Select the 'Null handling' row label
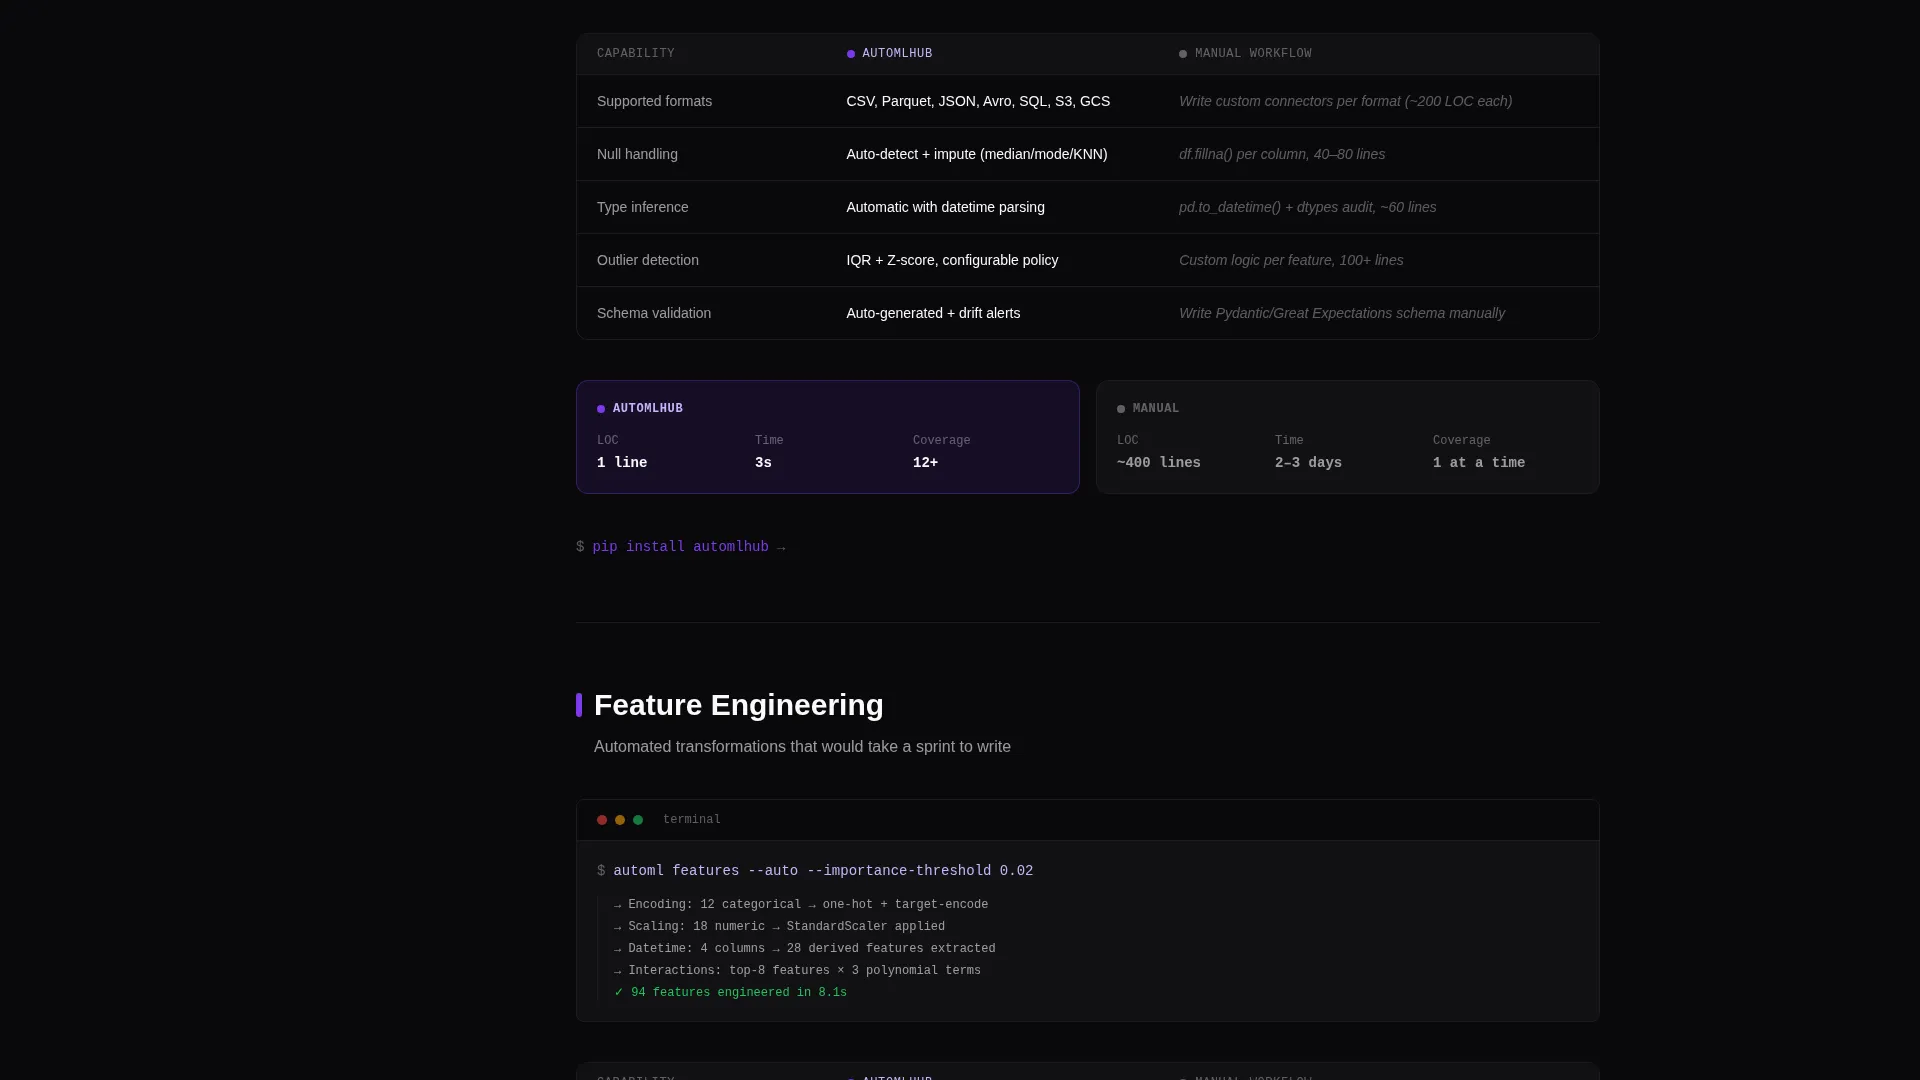 637,154
